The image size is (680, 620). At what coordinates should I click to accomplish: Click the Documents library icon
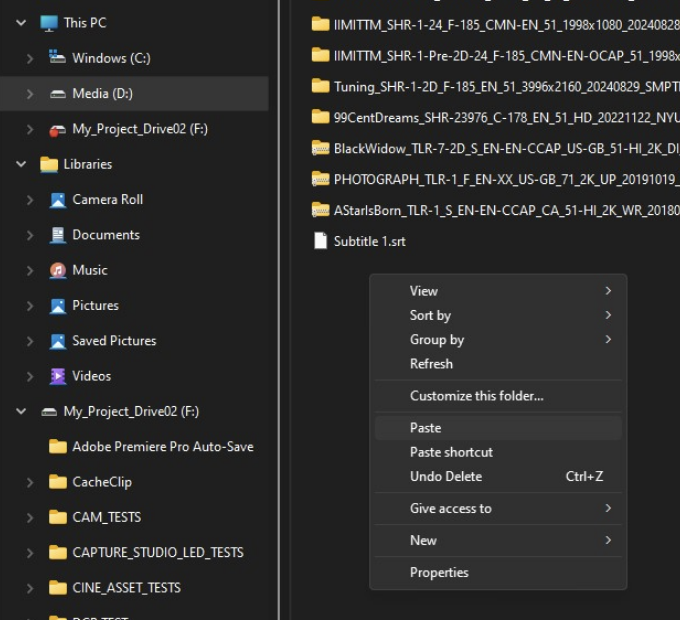tap(57, 235)
